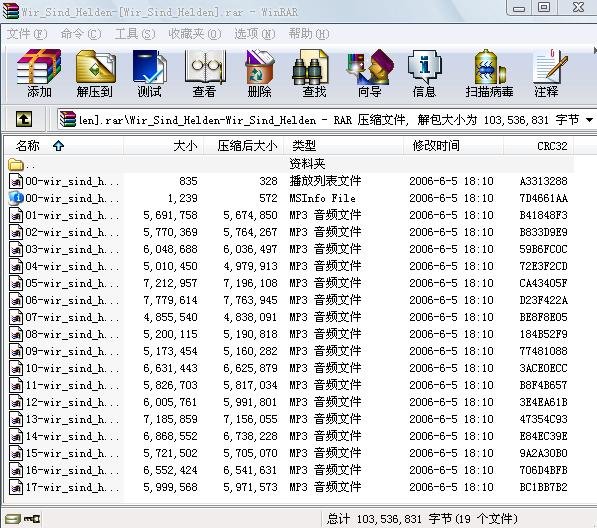Open the 帮助(H) menu
The width and height of the screenshot is (597, 528).
(x=309, y=34)
